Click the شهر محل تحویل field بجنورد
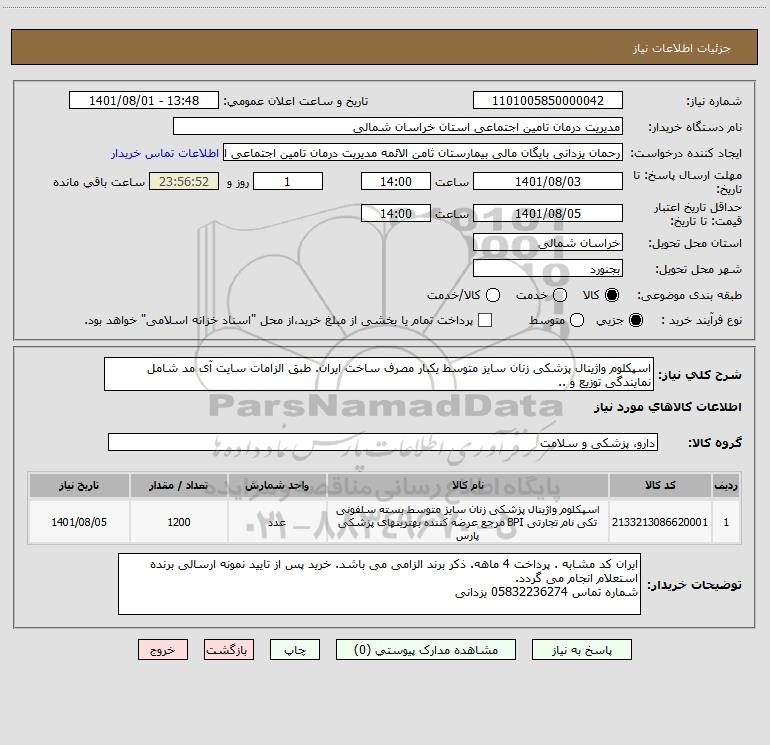The image size is (770, 745). click(548, 269)
